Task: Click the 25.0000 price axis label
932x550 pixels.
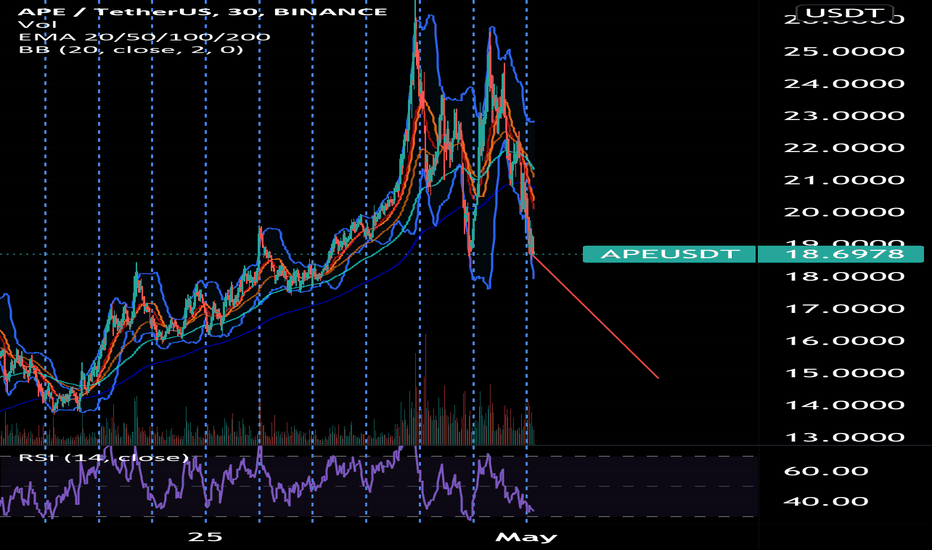Action: pyautogui.click(x=845, y=52)
